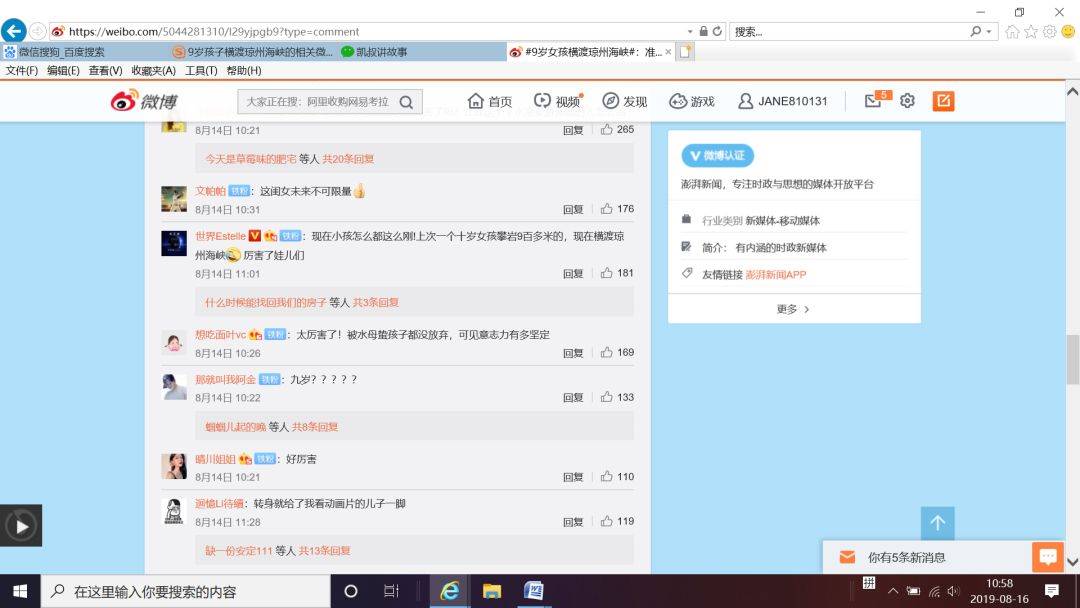The width and height of the screenshot is (1080, 608).
Task: Open the 工具(T) menu
Action: point(201,70)
